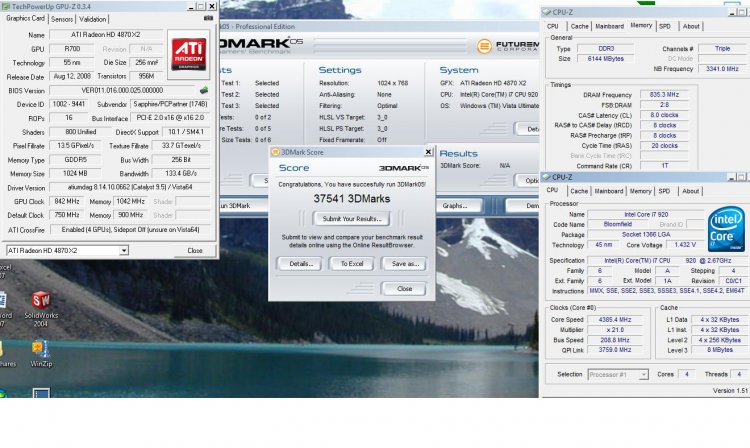
Task: Click the Core Voltage 1.432 V value
Action: [x=685, y=245]
